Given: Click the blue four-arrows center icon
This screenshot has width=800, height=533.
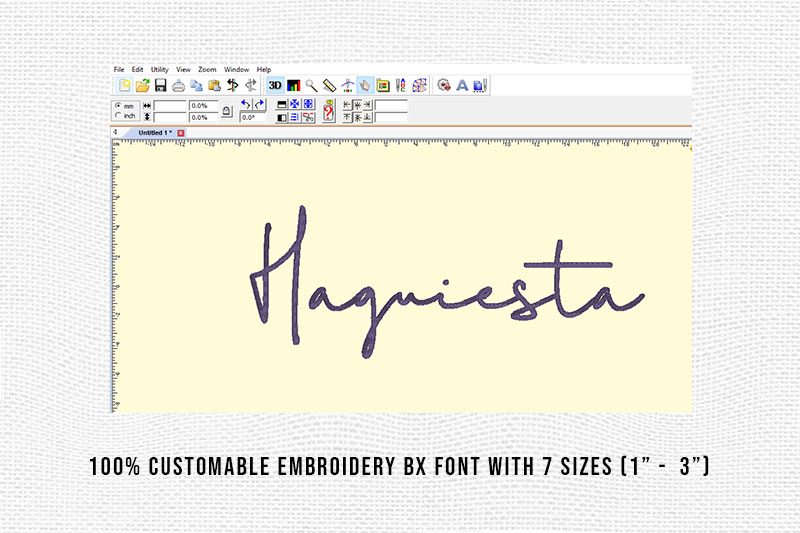Looking at the screenshot, I should pyautogui.click(x=294, y=105).
